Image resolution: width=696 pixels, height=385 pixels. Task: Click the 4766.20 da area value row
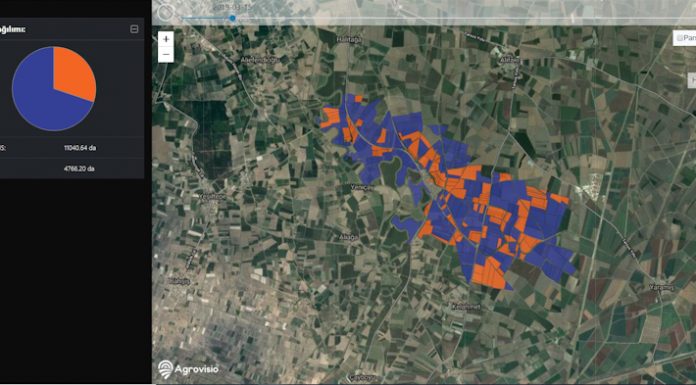click(71, 169)
